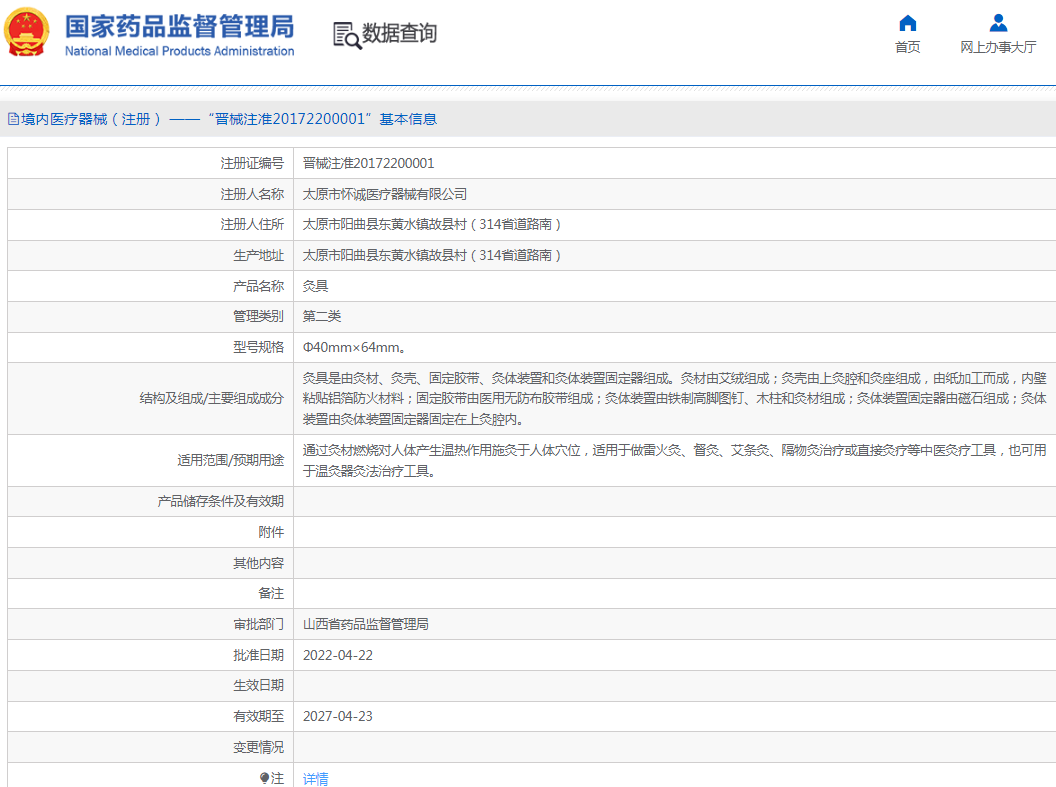The image size is (1056, 787).
Task: Select the 第二类 category value
Action: [x=322, y=316]
